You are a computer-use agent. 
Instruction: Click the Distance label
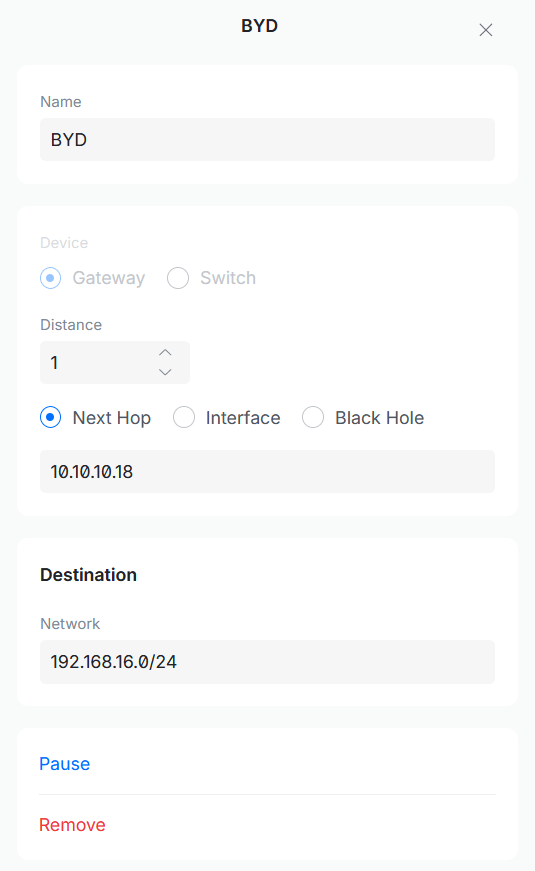pyautogui.click(x=71, y=324)
